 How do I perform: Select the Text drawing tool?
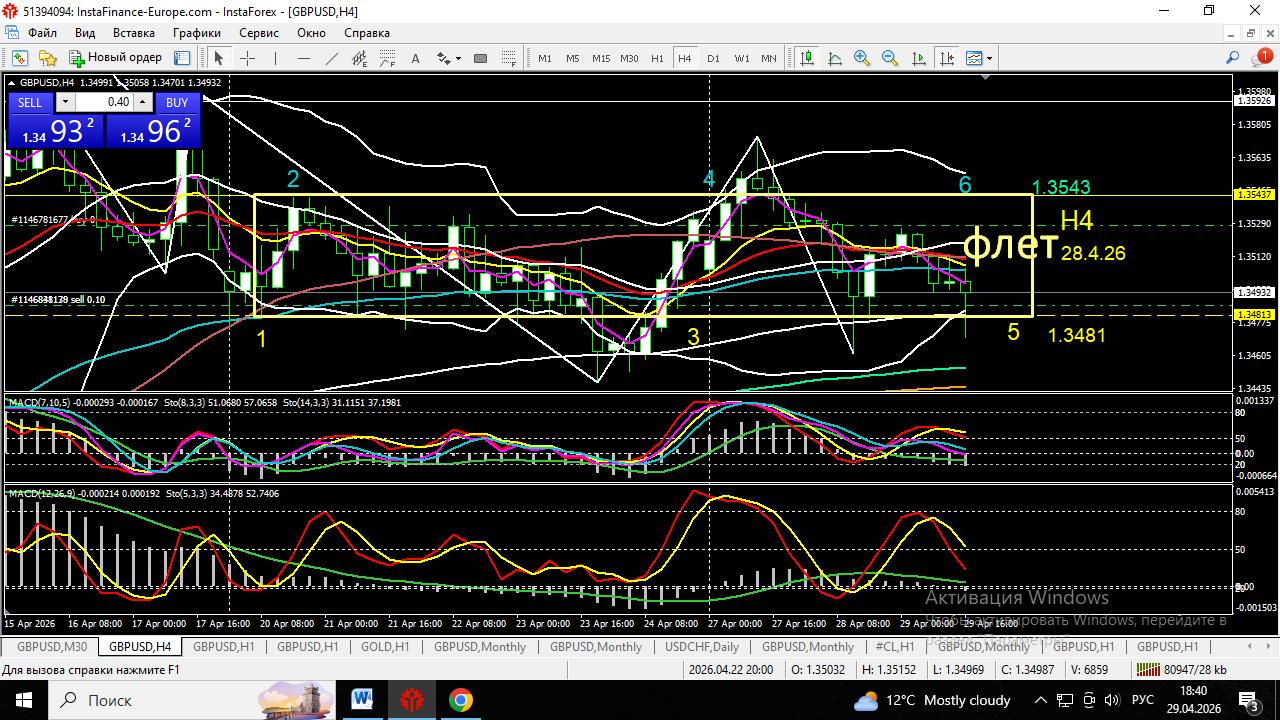416,58
